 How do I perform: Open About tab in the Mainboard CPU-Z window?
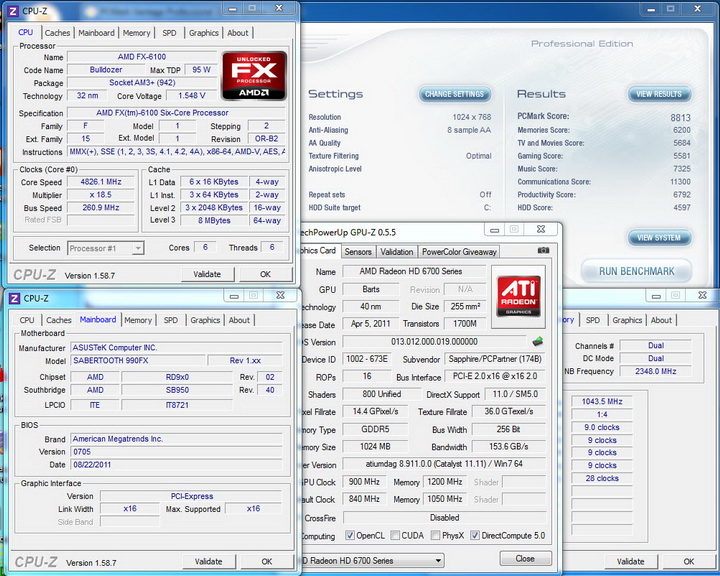pos(239,320)
